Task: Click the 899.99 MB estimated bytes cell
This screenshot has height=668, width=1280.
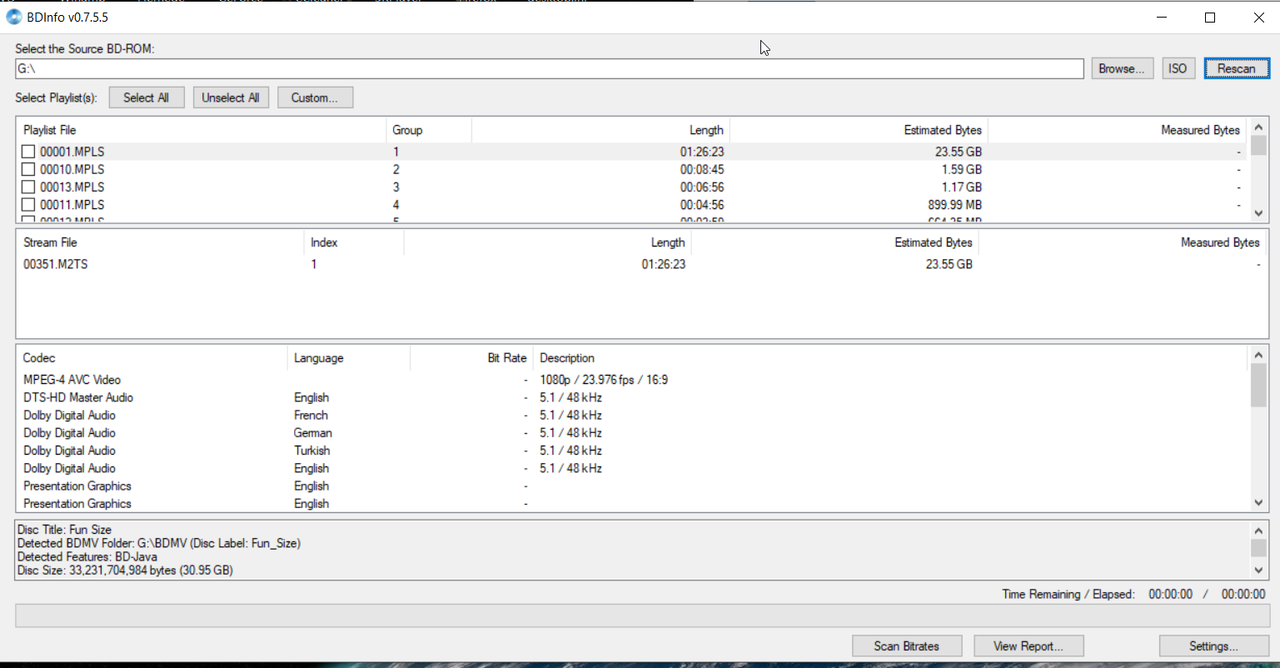Action: [x=952, y=205]
